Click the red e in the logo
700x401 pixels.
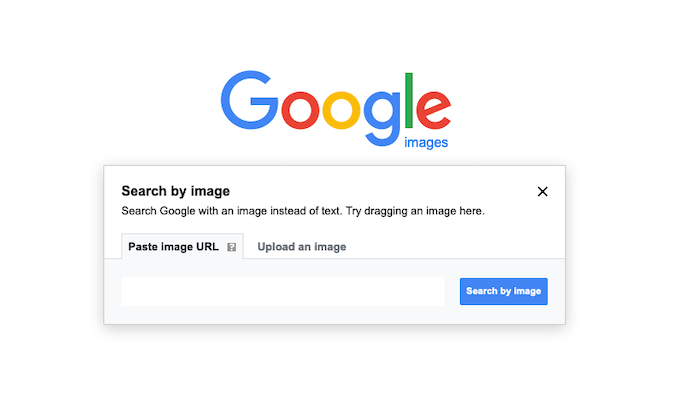coord(433,109)
